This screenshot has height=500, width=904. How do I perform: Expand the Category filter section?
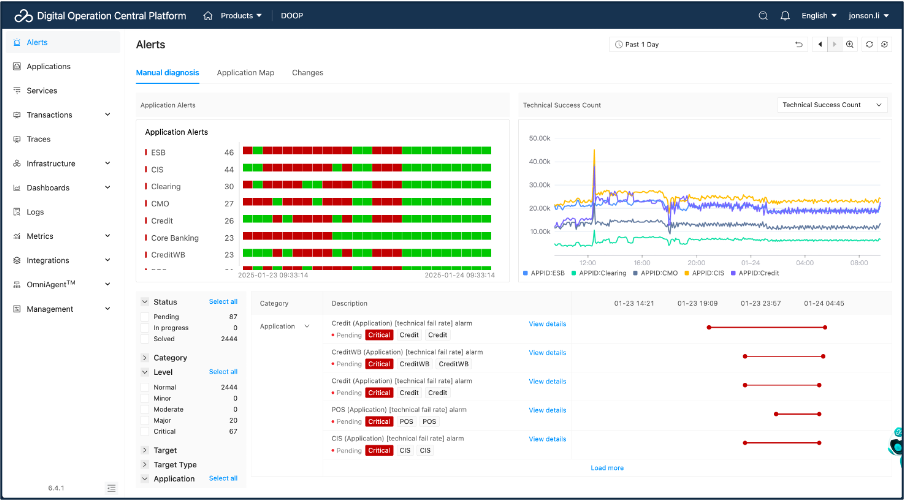145,357
